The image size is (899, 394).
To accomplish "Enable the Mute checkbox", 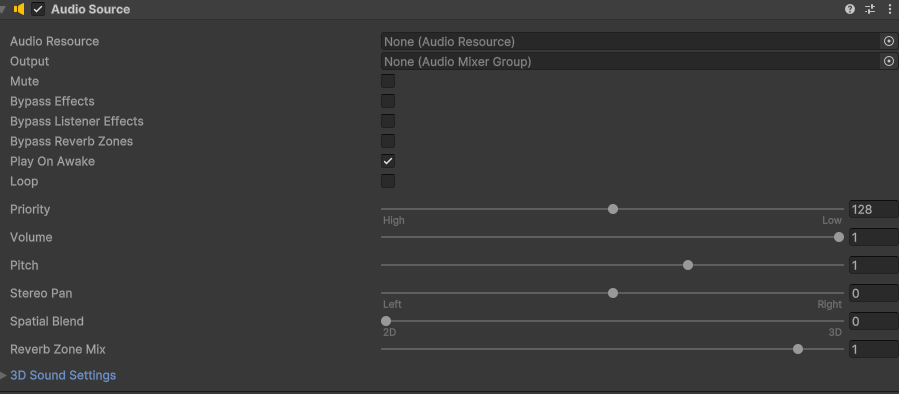I will tap(388, 81).
